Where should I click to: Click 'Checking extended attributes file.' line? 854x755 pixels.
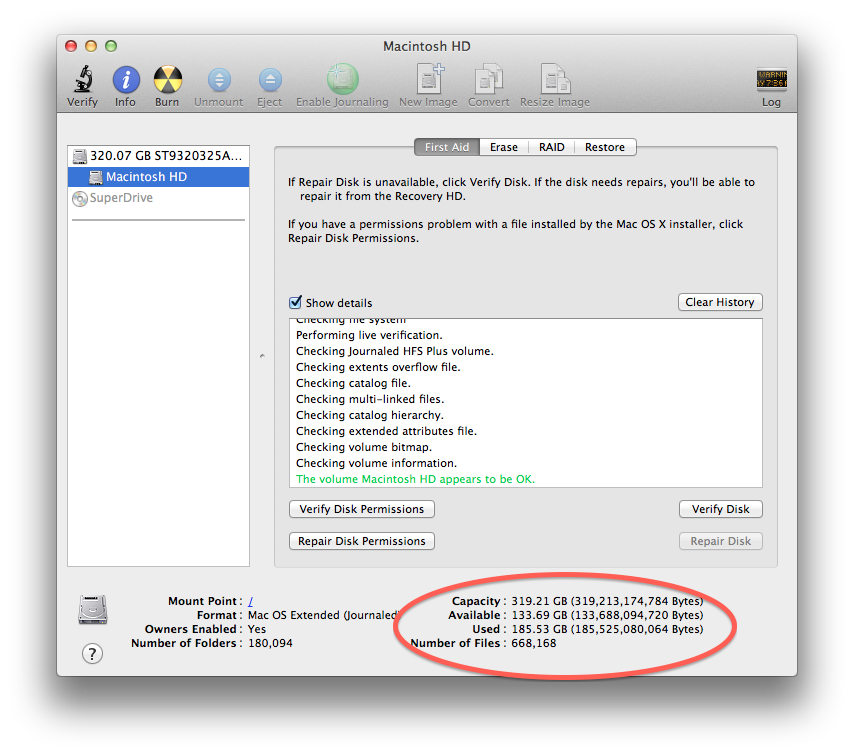pyautogui.click(x=387, y=431)
